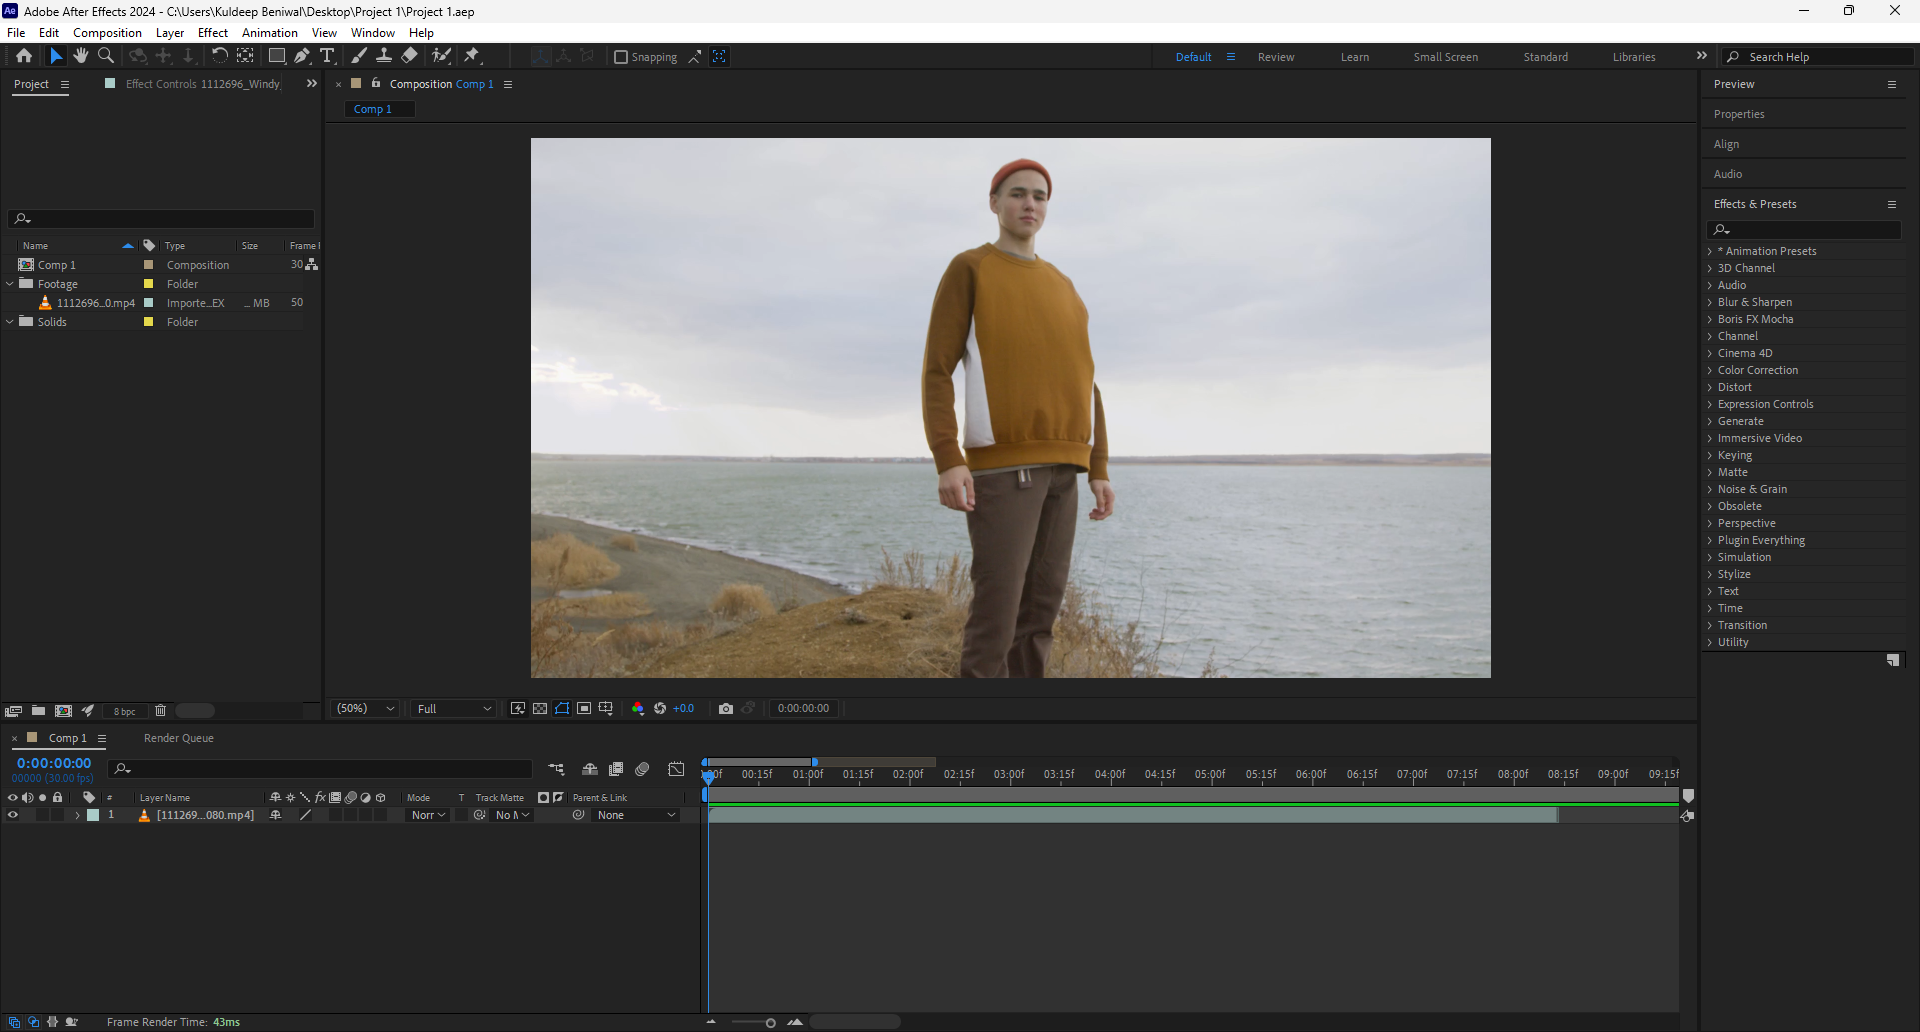The height and width of the screenshot is (1032, 1920).
Task: Open the Composition menu
Action: (x=107, y=33)
